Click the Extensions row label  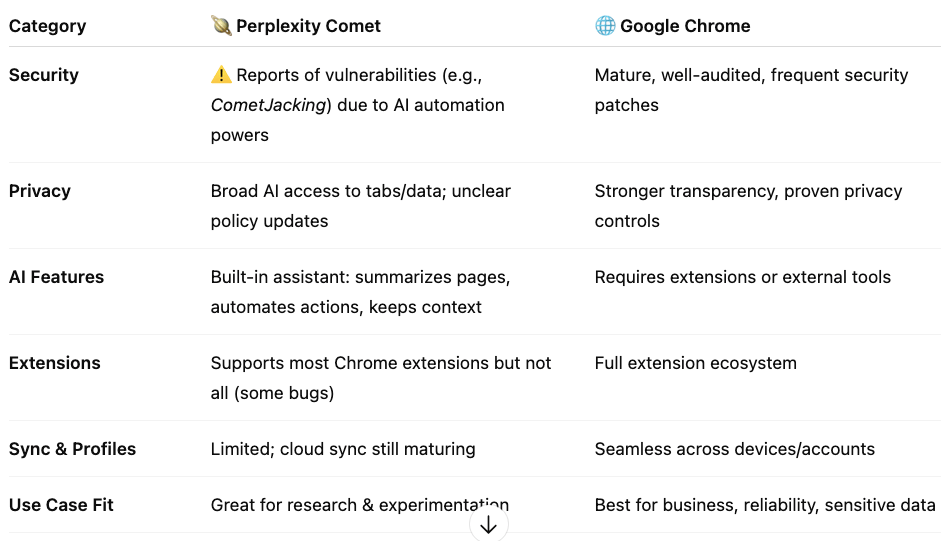click(55, 363)
